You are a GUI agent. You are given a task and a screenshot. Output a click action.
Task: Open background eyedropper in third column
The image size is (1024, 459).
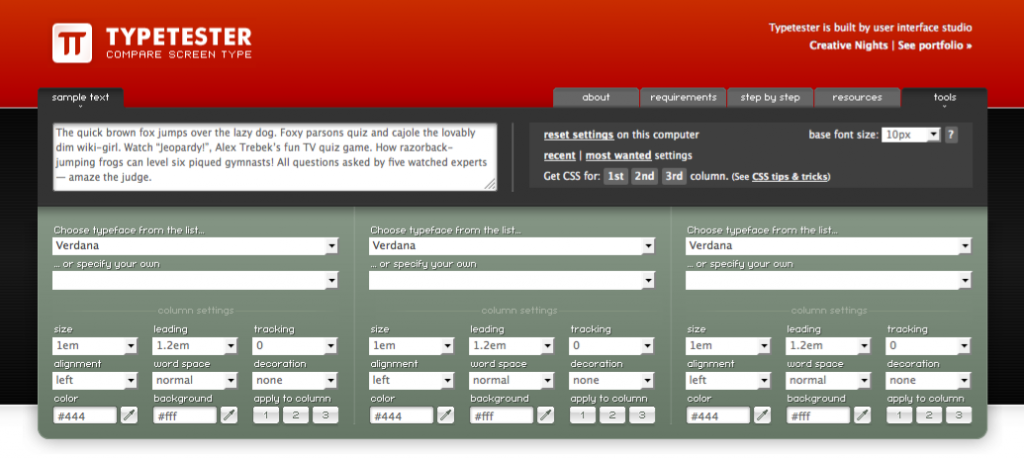pos(863,415)
